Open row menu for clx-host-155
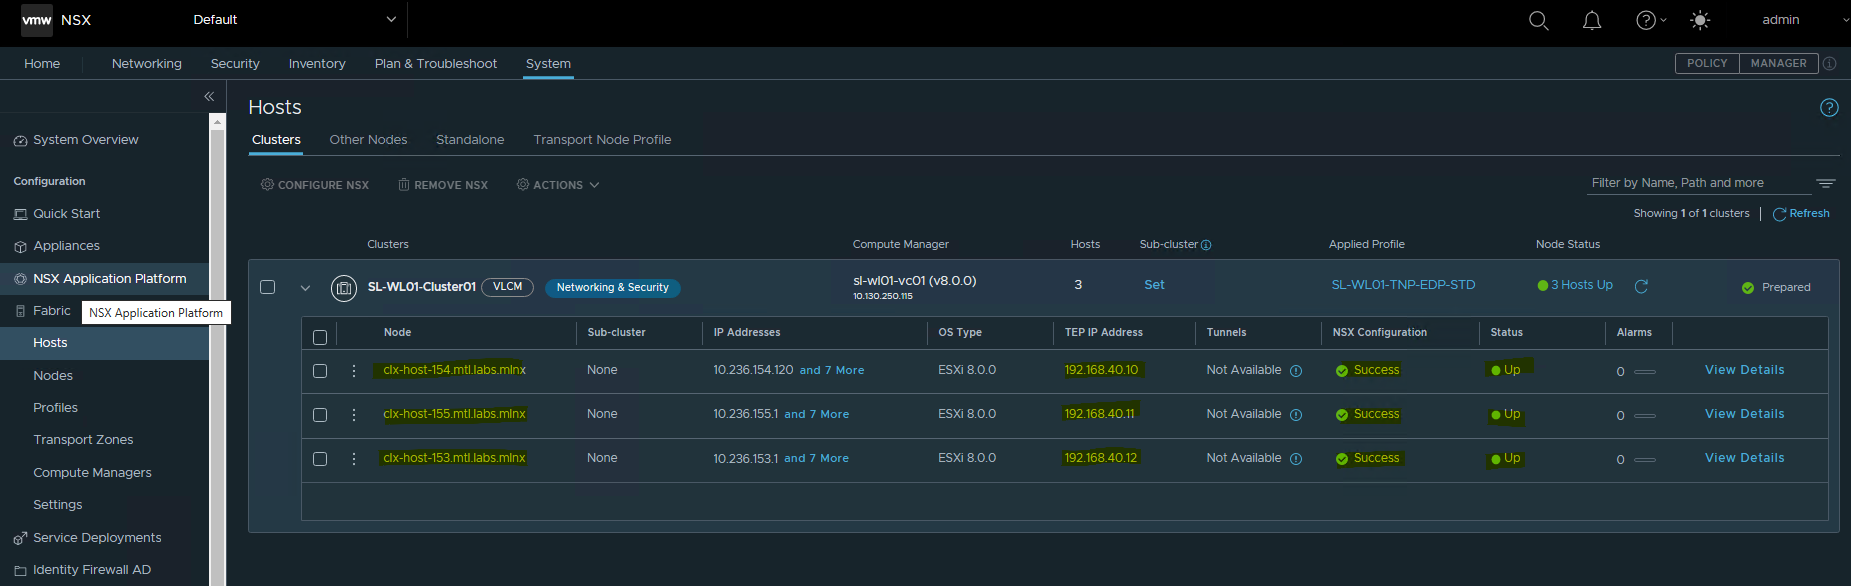Screen dimensions: 1851x586 [x=354, y=414]
